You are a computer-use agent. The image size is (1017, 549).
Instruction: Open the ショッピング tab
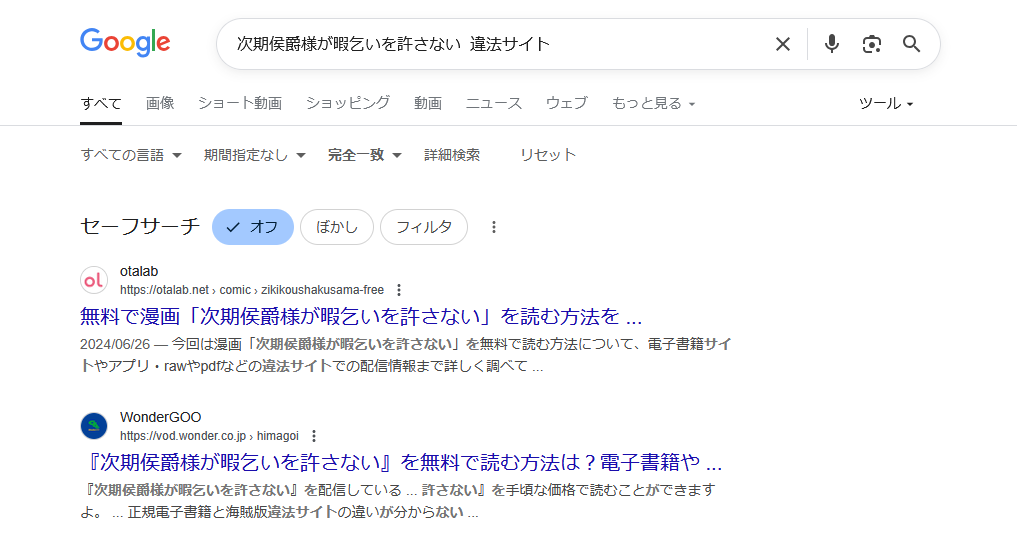coord(348,103)
